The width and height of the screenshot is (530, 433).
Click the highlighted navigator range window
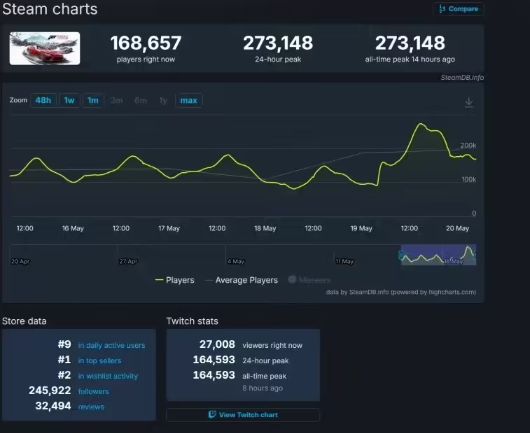(438, 255)
